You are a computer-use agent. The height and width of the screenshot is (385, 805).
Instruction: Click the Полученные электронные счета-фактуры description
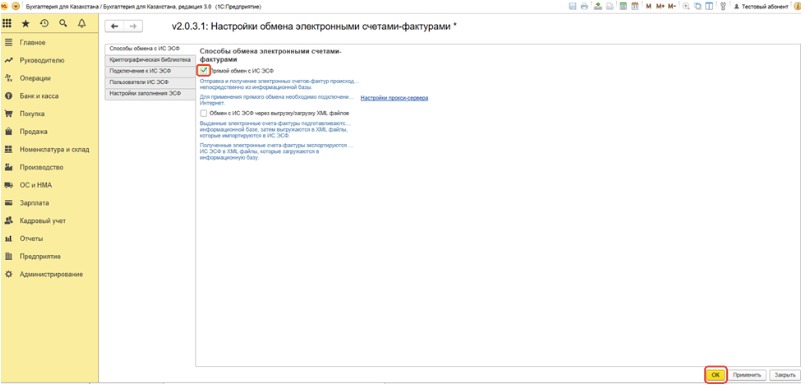[x=276, y=151]
